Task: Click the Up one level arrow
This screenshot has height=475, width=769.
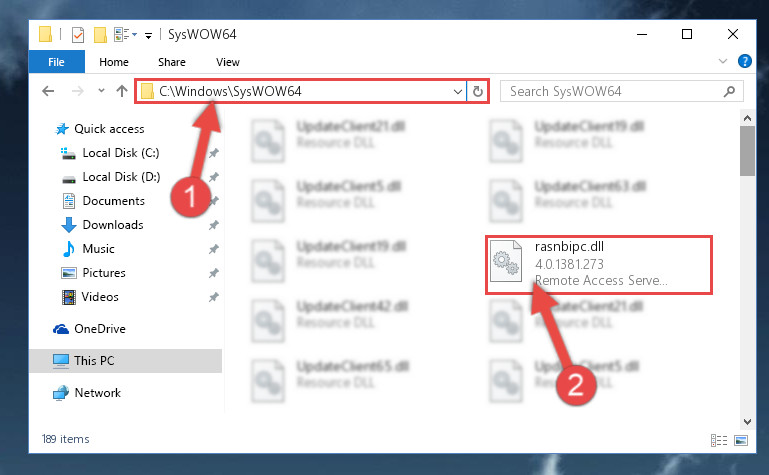Action: (x=122, y=91)
